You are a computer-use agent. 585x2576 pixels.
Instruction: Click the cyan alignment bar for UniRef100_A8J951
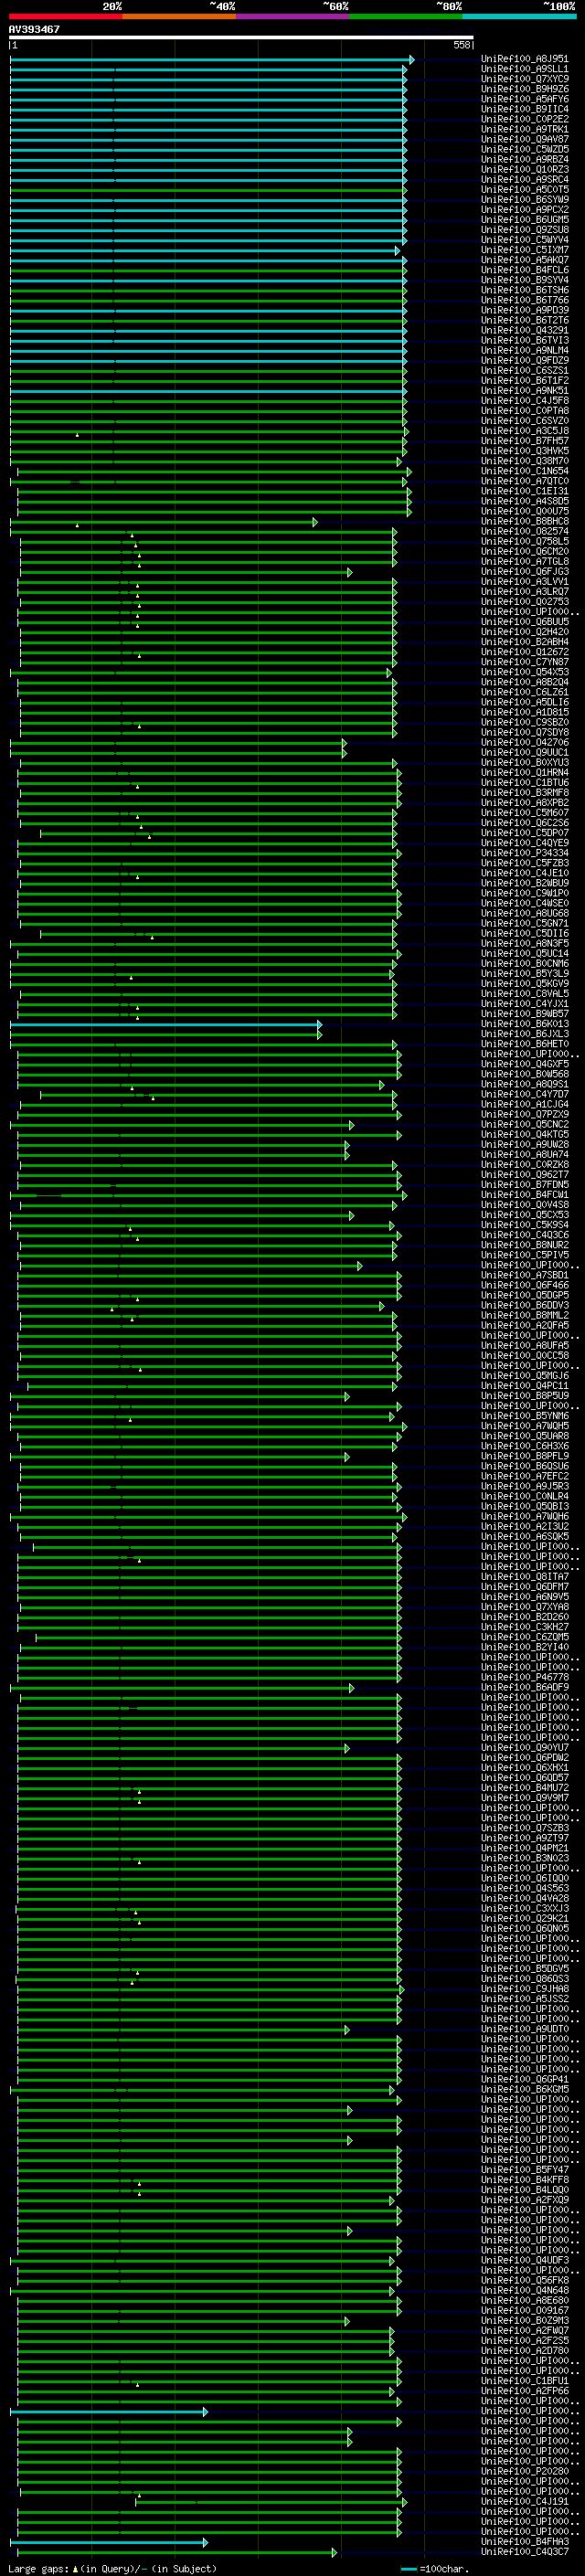click(212, 60)
